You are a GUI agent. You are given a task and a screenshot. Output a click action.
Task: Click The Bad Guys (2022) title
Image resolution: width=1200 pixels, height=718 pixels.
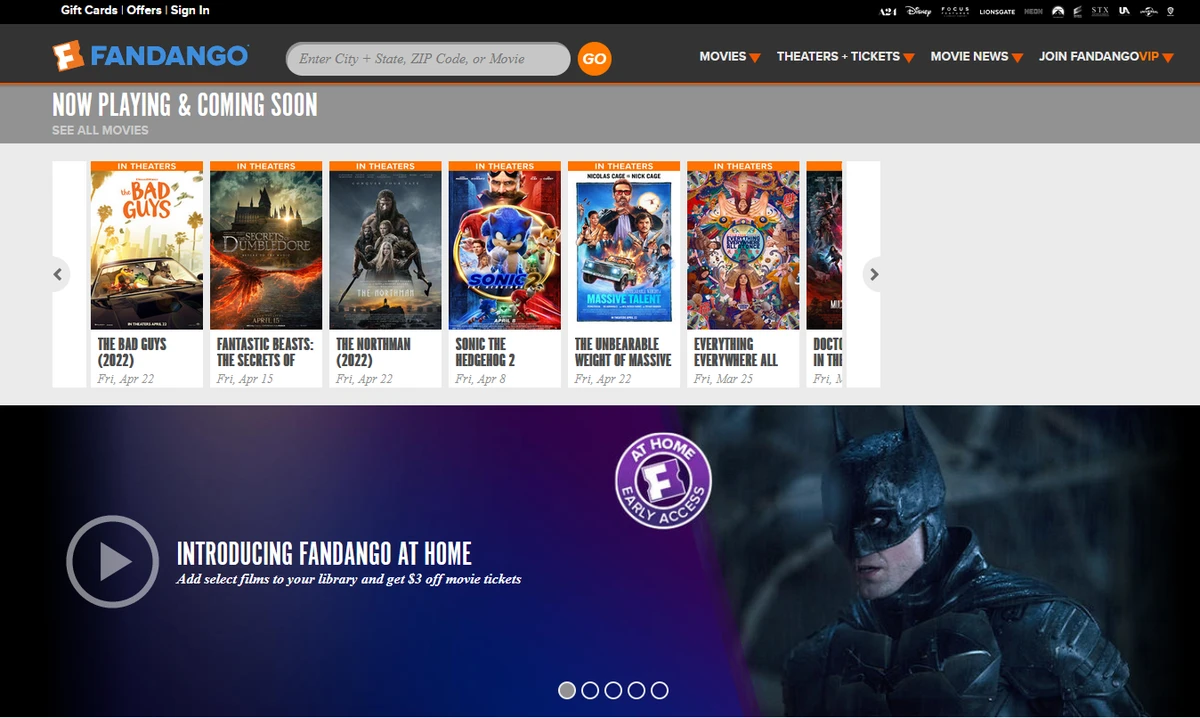[x=132, y=352]
